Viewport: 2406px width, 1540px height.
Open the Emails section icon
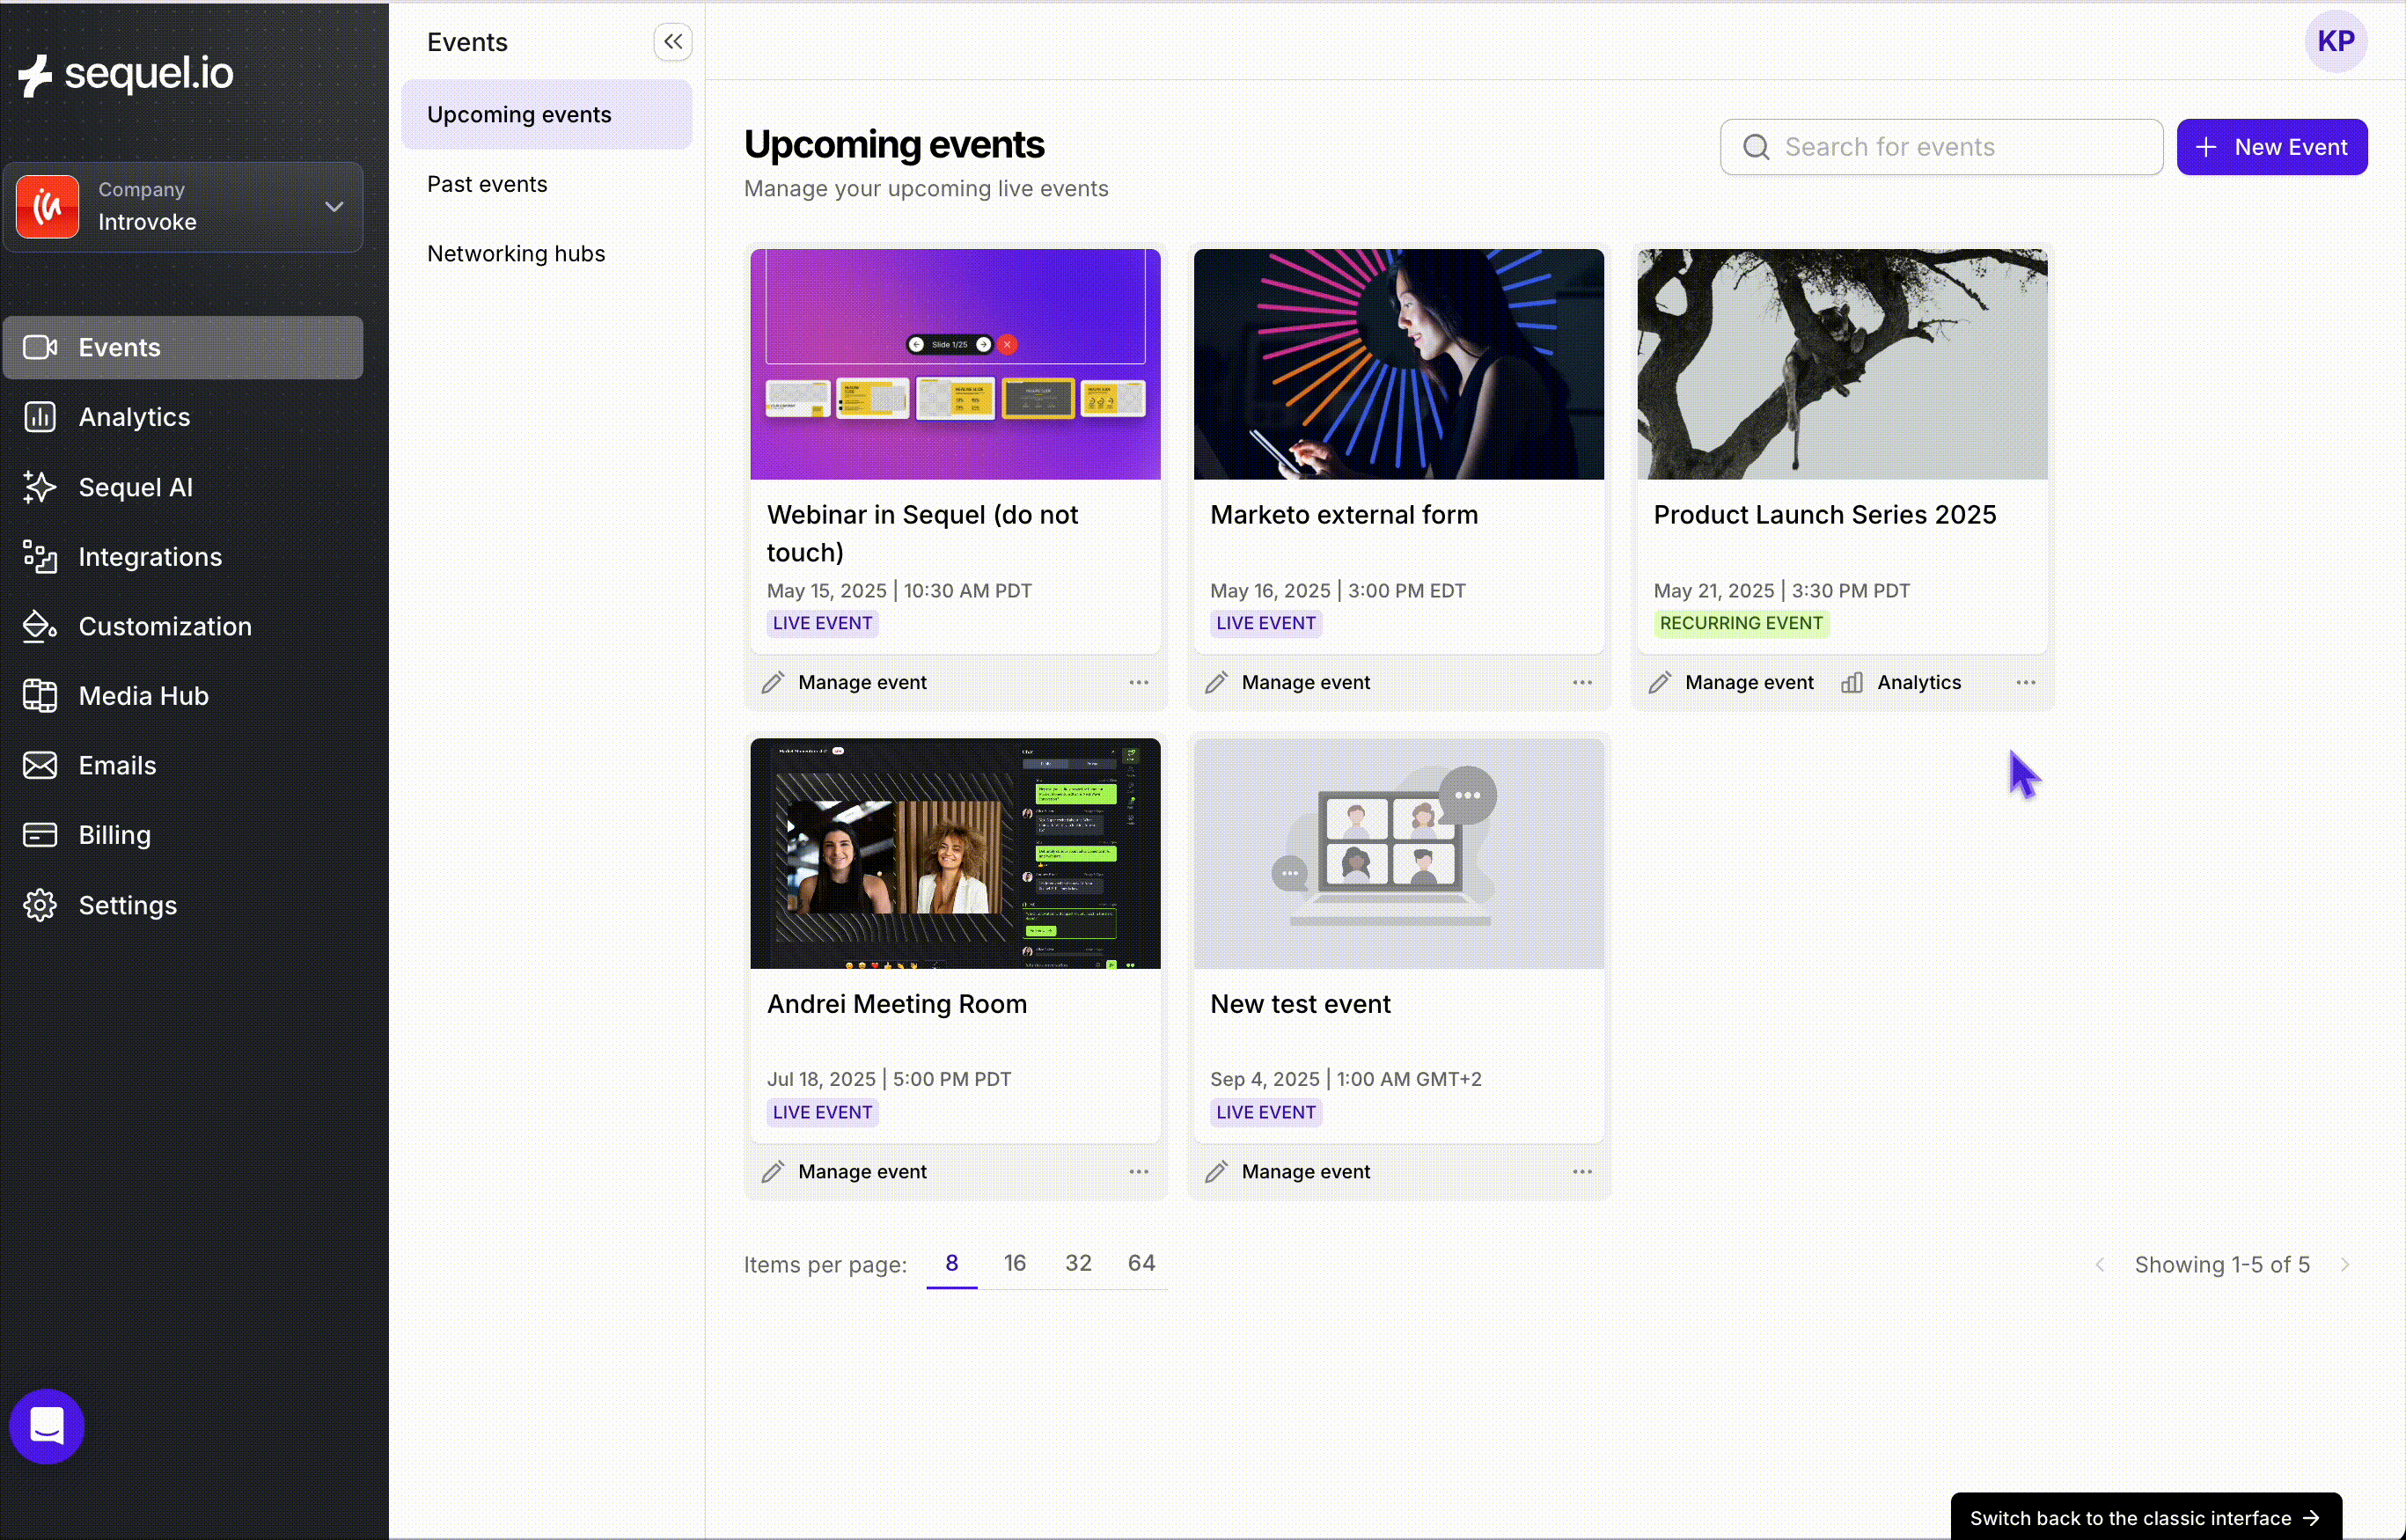39,765
